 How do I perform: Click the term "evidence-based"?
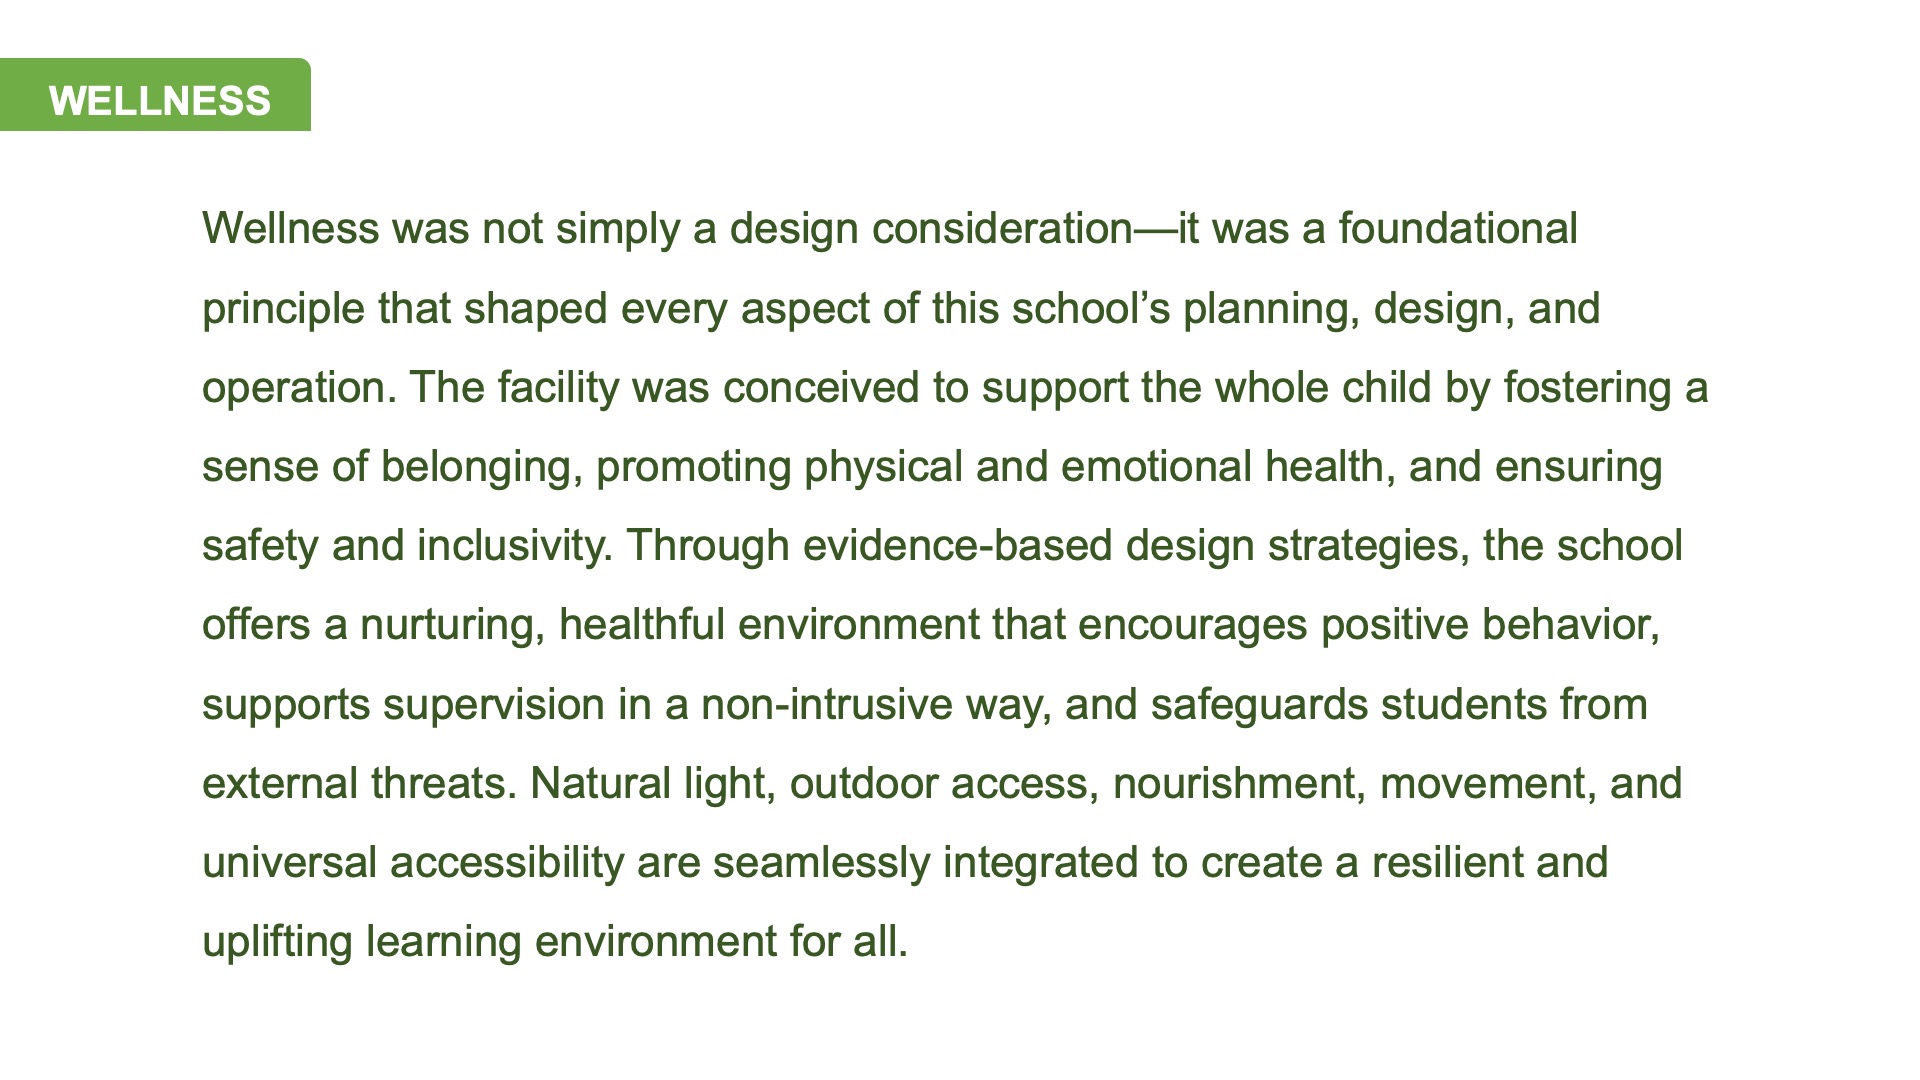[x=957, y=546]
